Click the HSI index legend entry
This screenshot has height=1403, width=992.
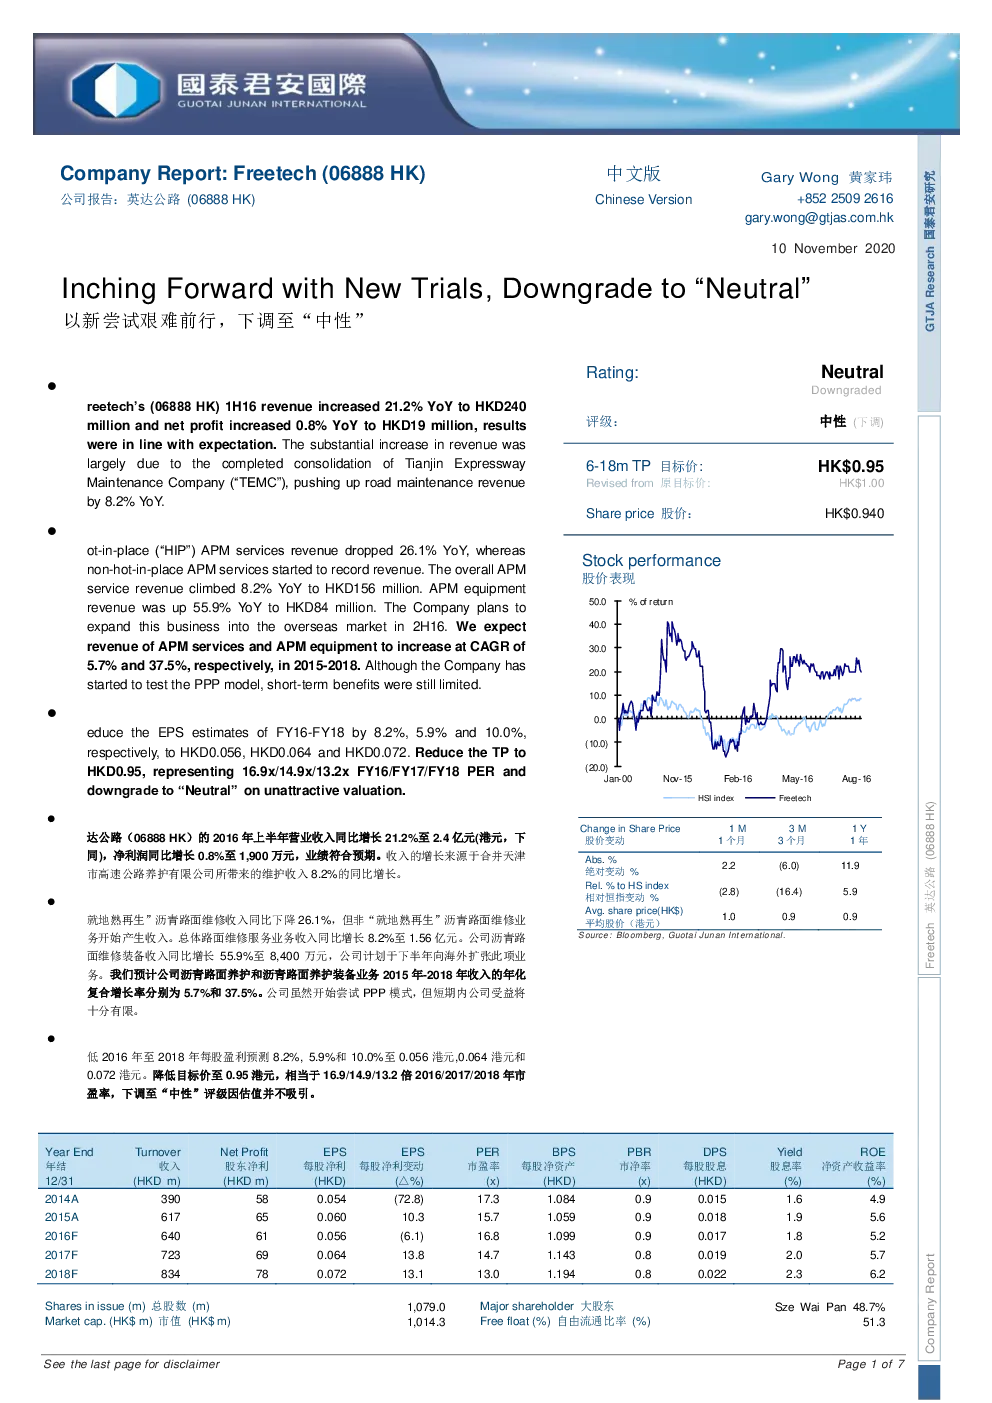[x=699, y=798]
